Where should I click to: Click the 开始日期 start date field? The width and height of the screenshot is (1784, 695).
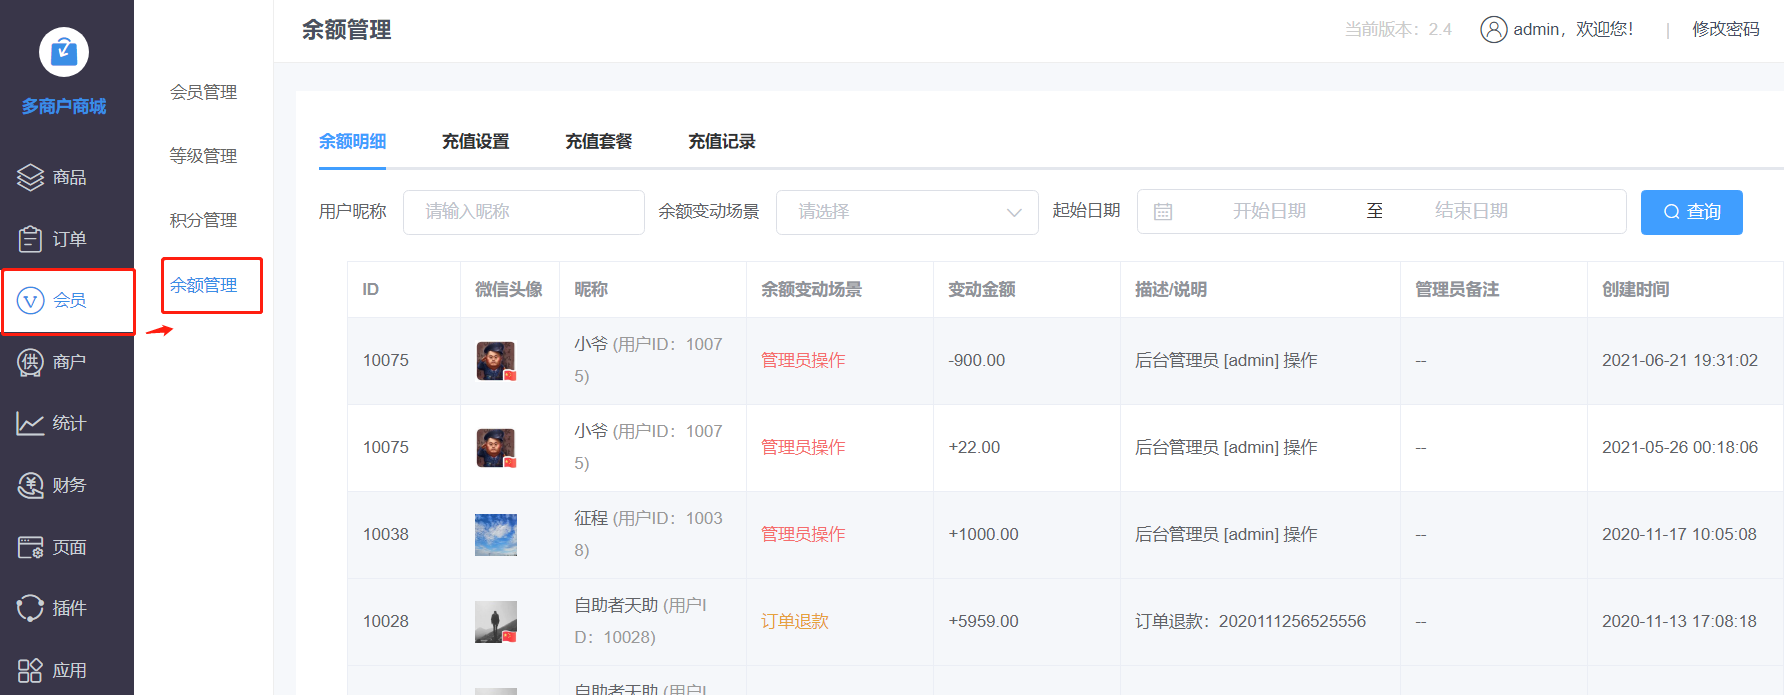[x=1269, y=211]
